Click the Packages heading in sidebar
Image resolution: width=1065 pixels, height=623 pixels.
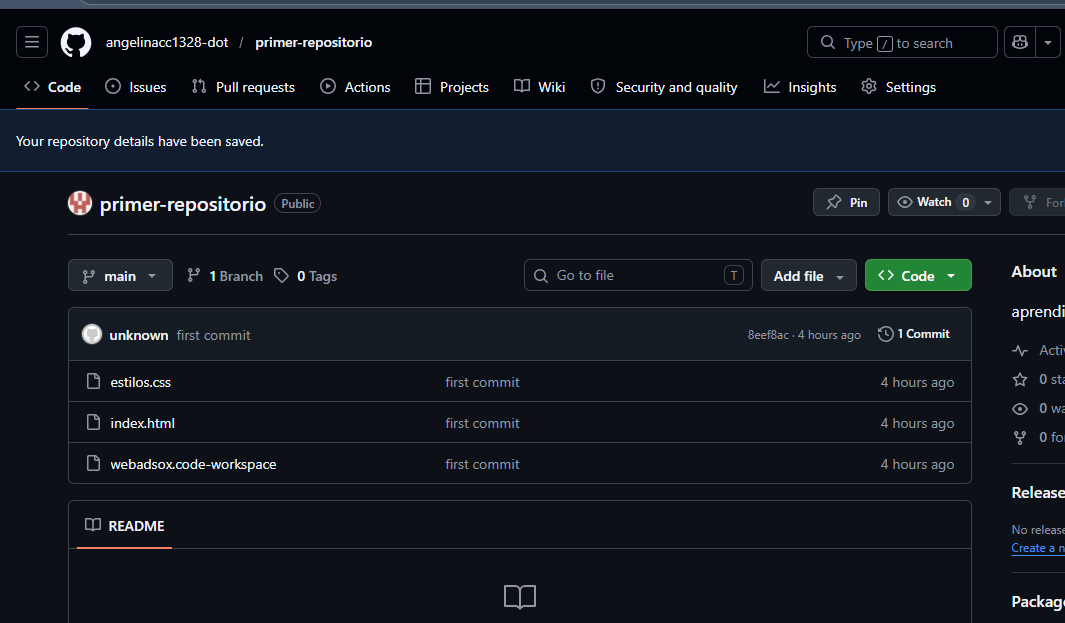click(x=1038, y=601)
